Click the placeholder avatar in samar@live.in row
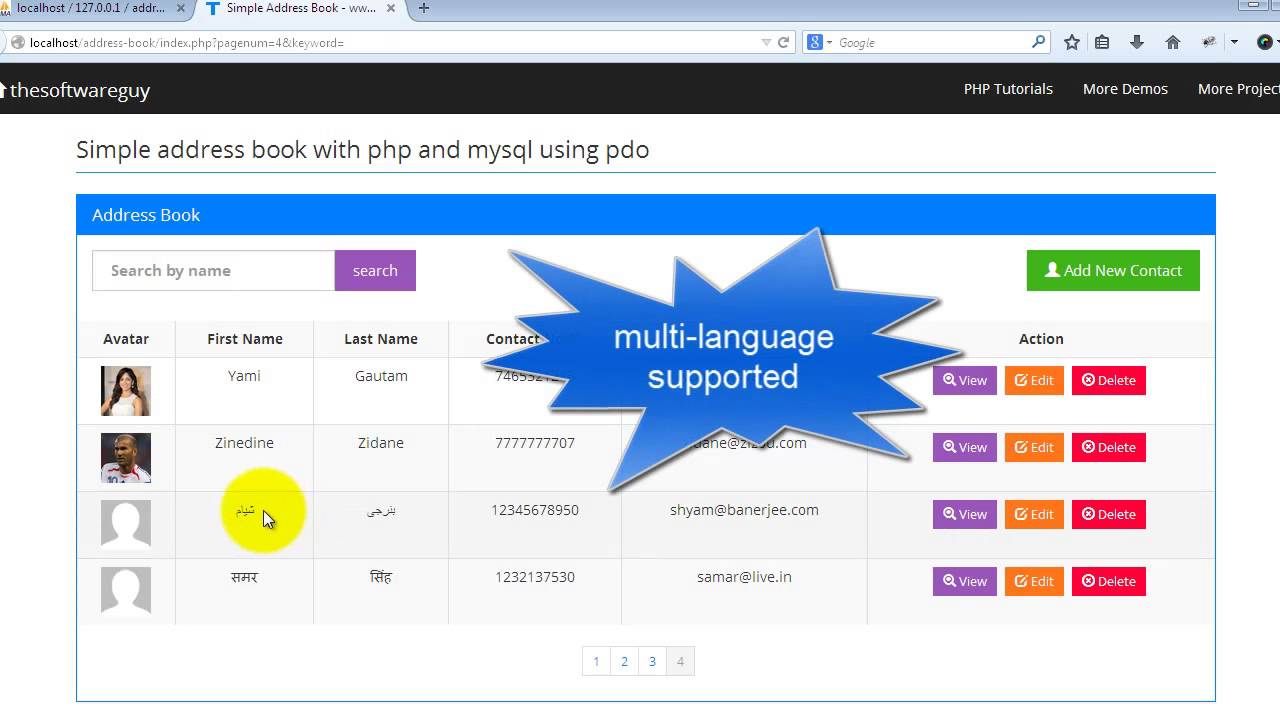 click(x=126, y=591)
